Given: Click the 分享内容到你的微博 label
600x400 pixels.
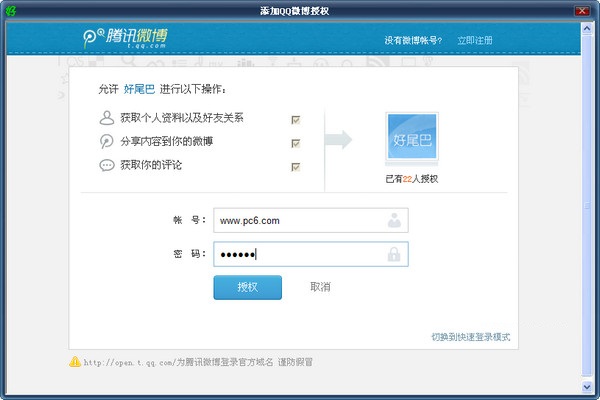Looking at the screenshot, I should coord(166,142).
